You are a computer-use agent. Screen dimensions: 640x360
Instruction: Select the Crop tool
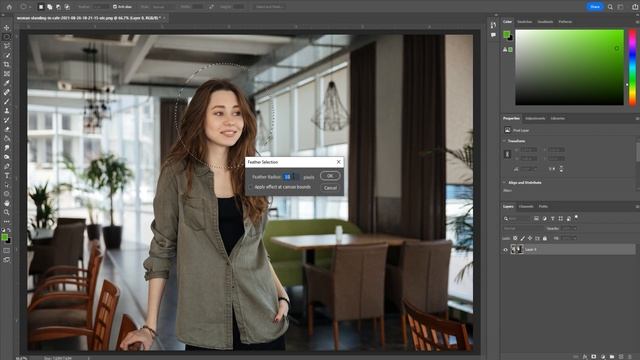coord(7,64)
